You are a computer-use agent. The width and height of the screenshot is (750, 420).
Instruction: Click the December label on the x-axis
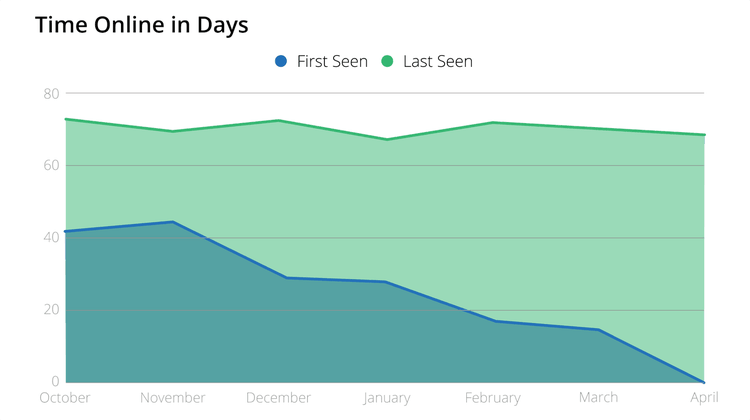pos(279,397)
